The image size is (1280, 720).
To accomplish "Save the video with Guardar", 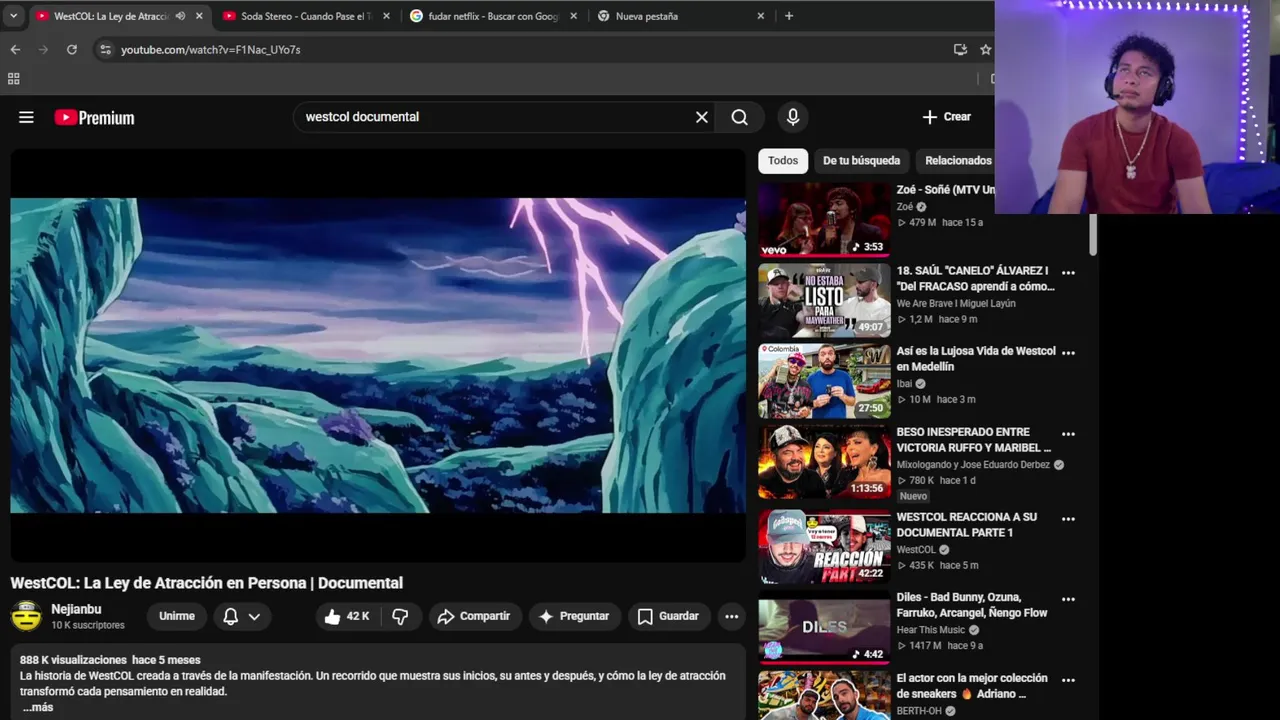I will tap(669, 616).
